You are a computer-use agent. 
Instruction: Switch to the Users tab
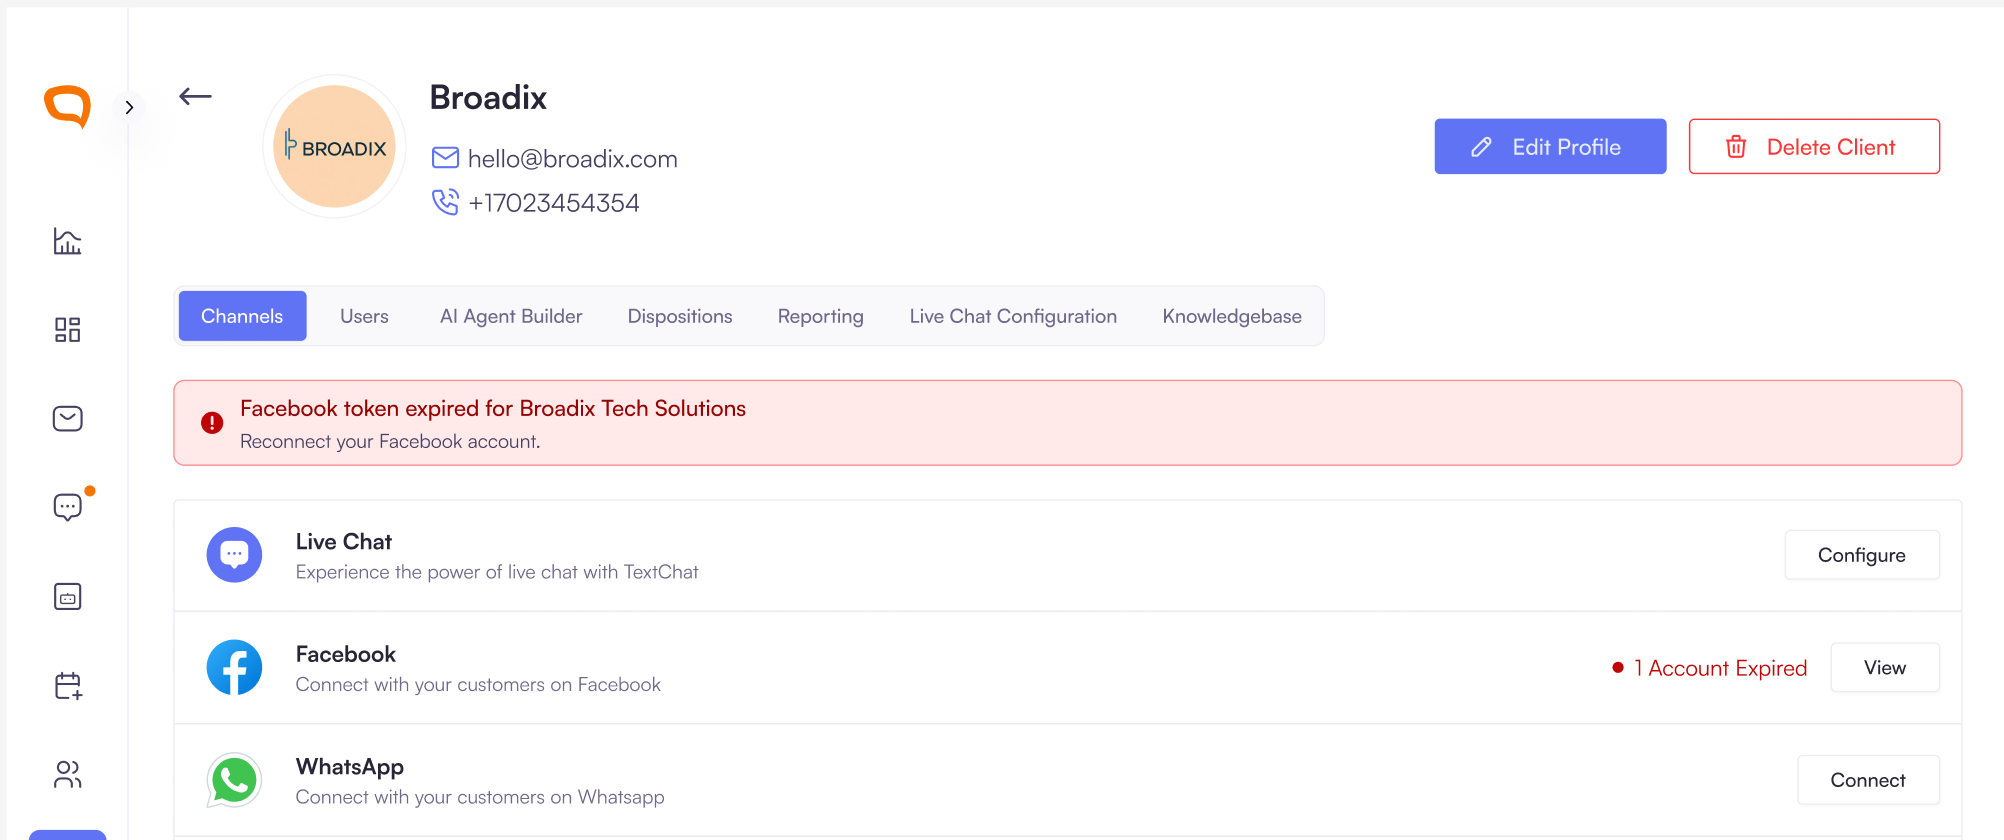coord(364,316)
